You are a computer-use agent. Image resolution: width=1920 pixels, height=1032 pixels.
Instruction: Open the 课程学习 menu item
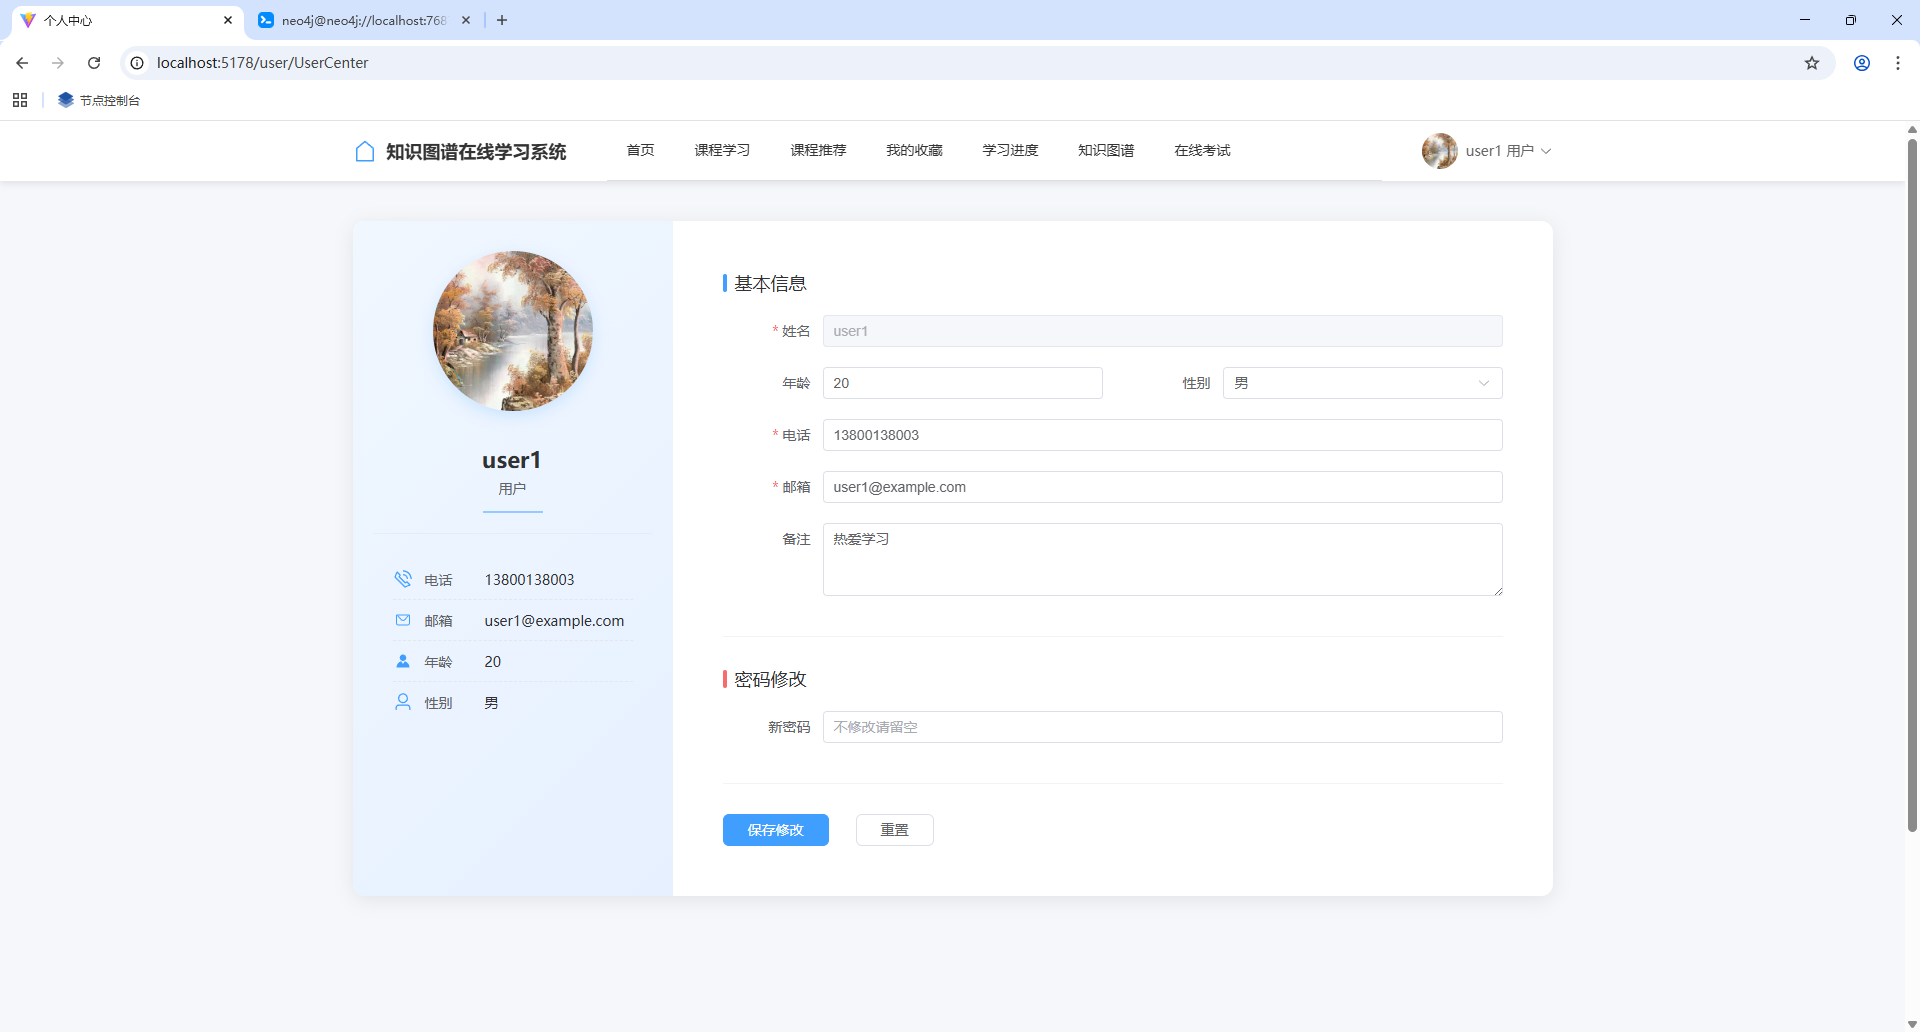click(x=722, y=150)
